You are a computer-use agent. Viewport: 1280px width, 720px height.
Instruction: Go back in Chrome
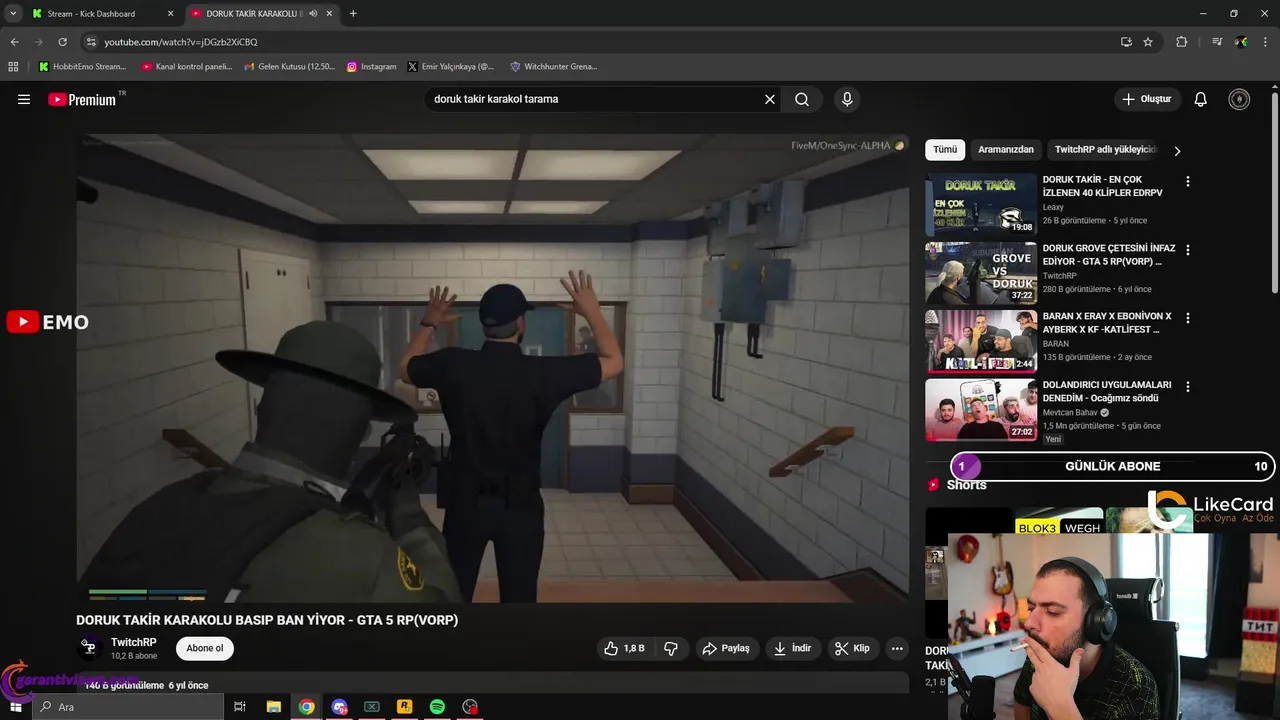click(x=14, y=42)
